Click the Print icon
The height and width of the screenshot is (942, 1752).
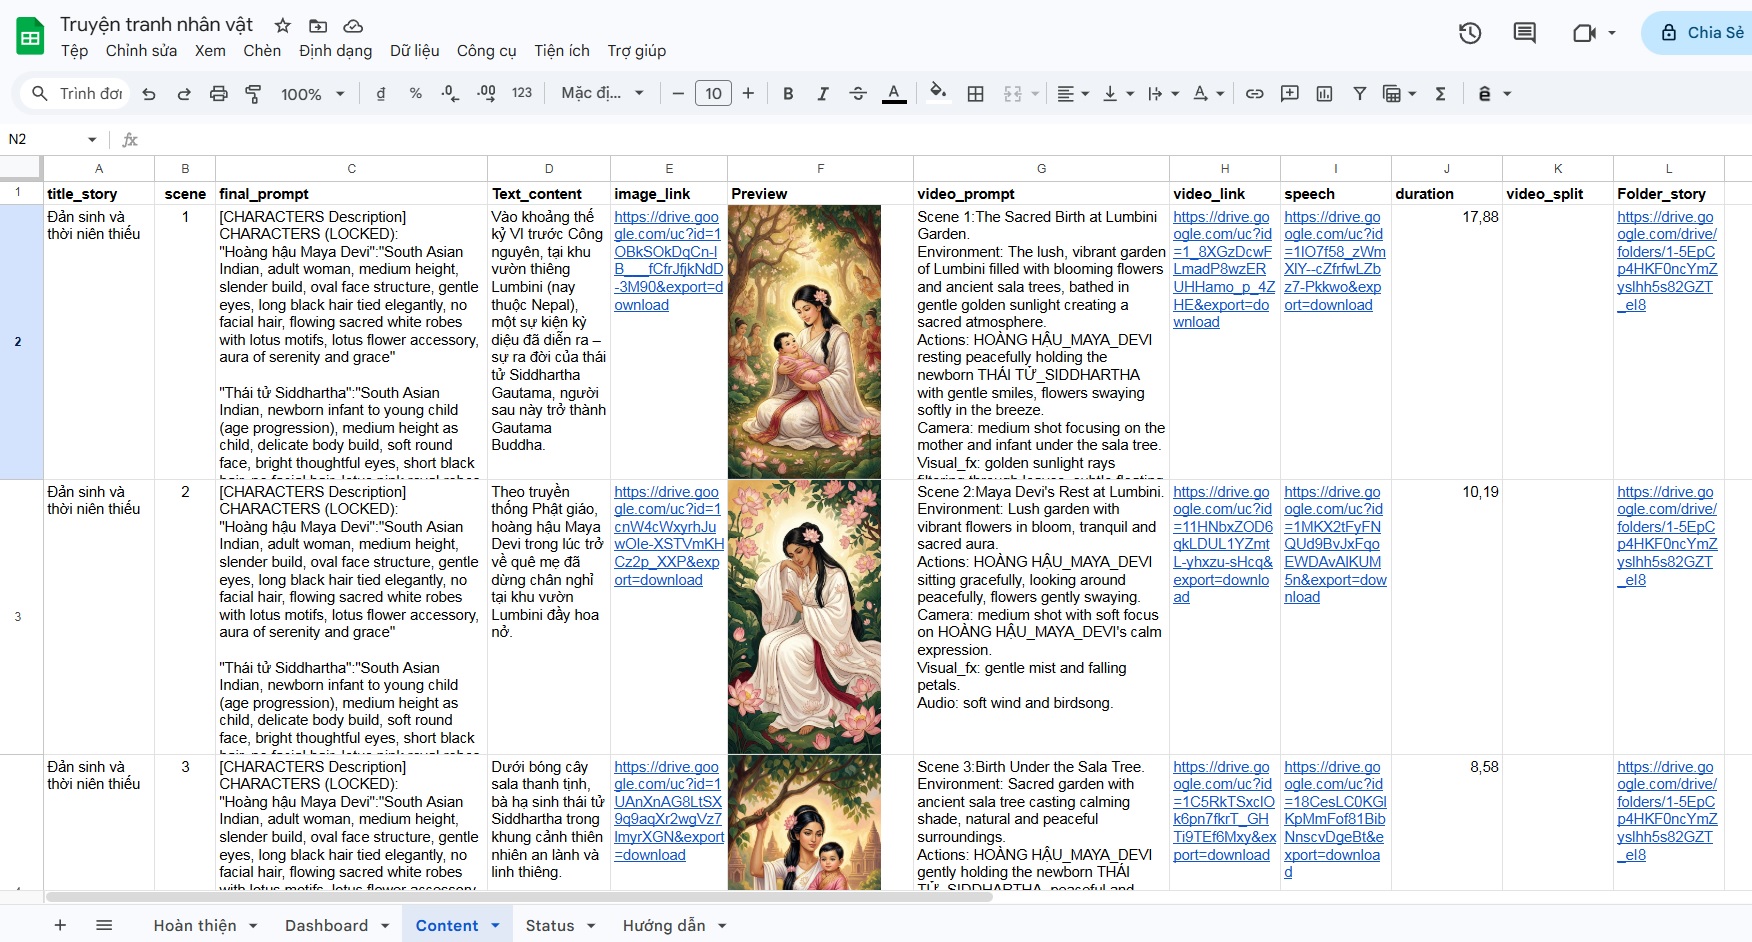(218, 94)
